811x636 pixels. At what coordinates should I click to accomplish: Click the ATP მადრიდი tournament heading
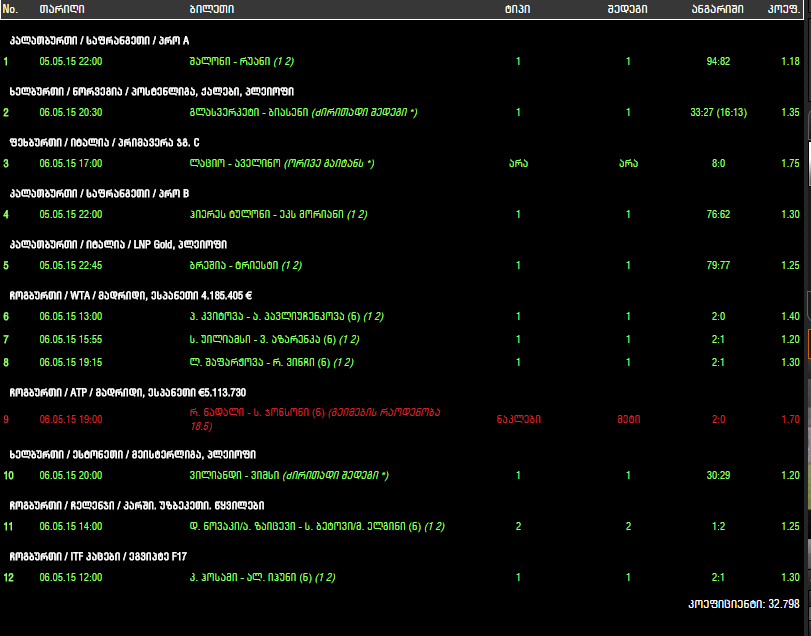[127, 392]
